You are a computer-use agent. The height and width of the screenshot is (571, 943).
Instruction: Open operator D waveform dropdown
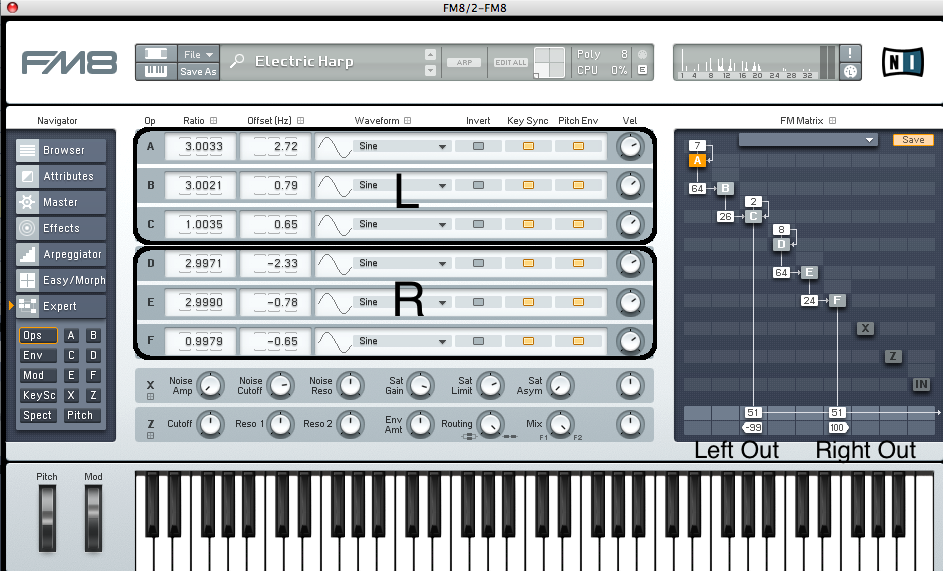coord(402,263)
